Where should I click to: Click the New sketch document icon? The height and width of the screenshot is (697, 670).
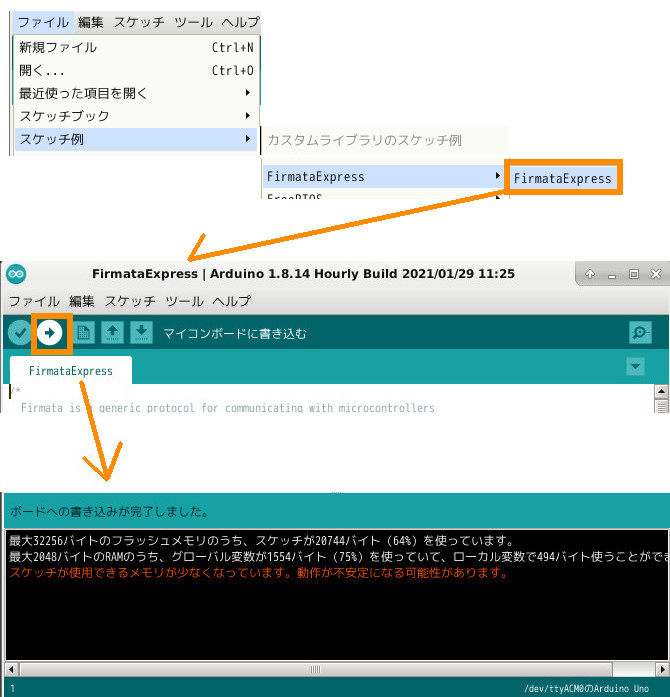coord(84,332)
